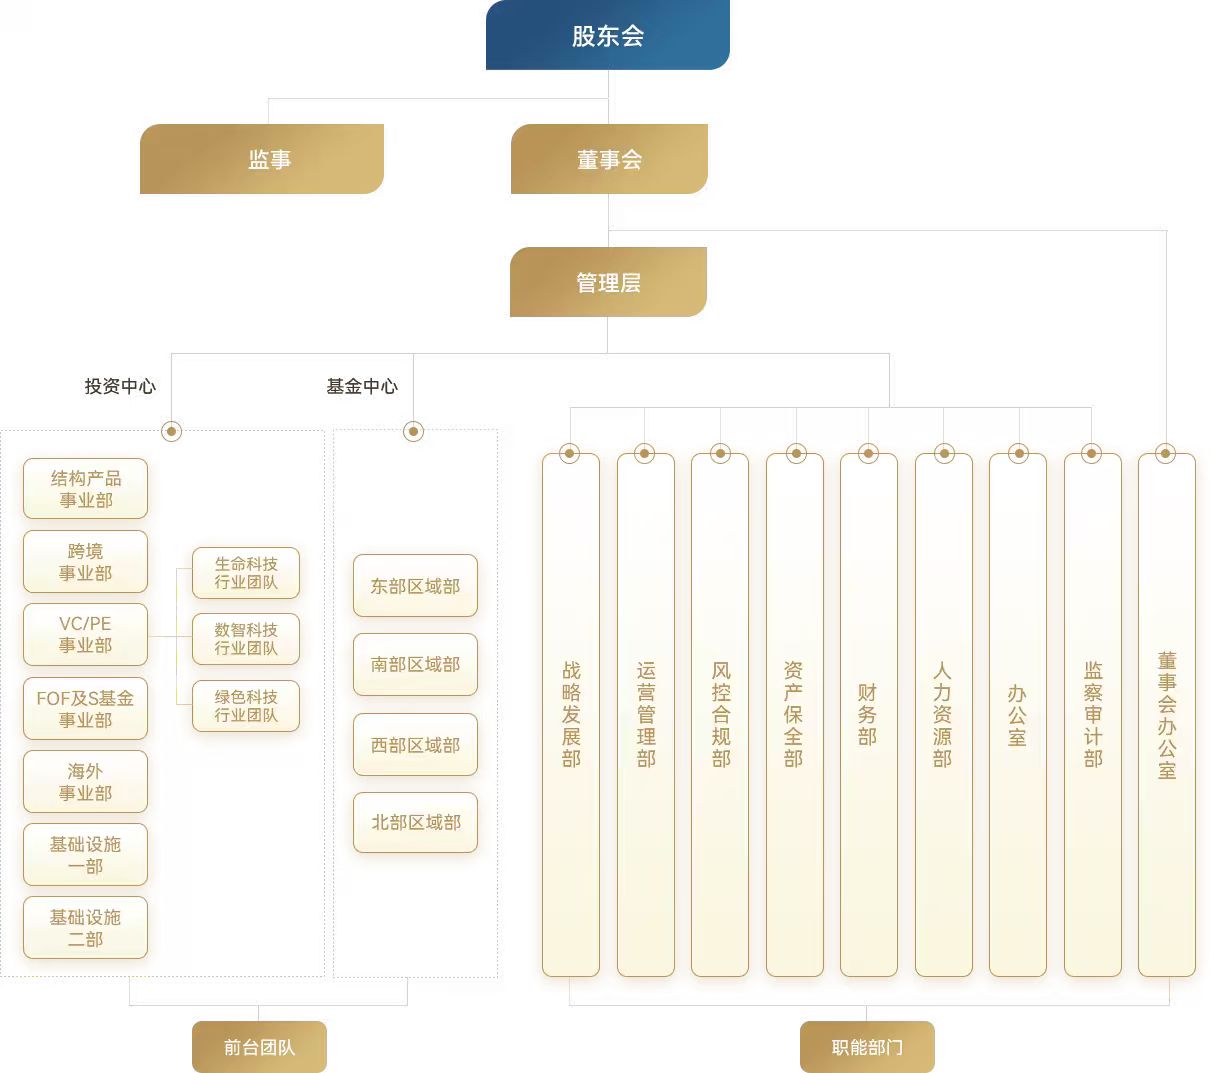1214x1073 pixels.
Task: Click circle marker above 财务部 column
Action: (x=868, y=453)
